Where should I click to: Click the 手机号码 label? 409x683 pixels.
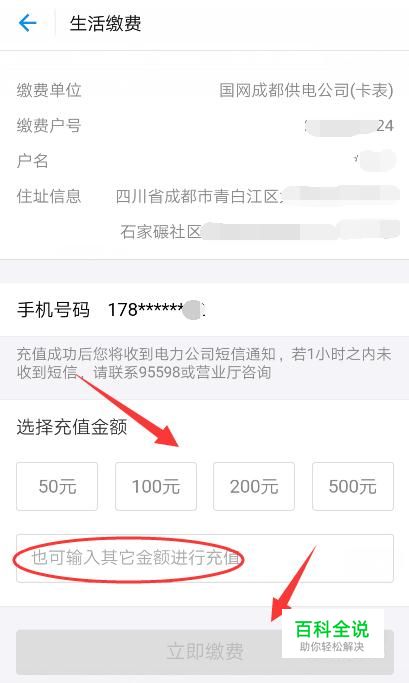pos(53,310)
